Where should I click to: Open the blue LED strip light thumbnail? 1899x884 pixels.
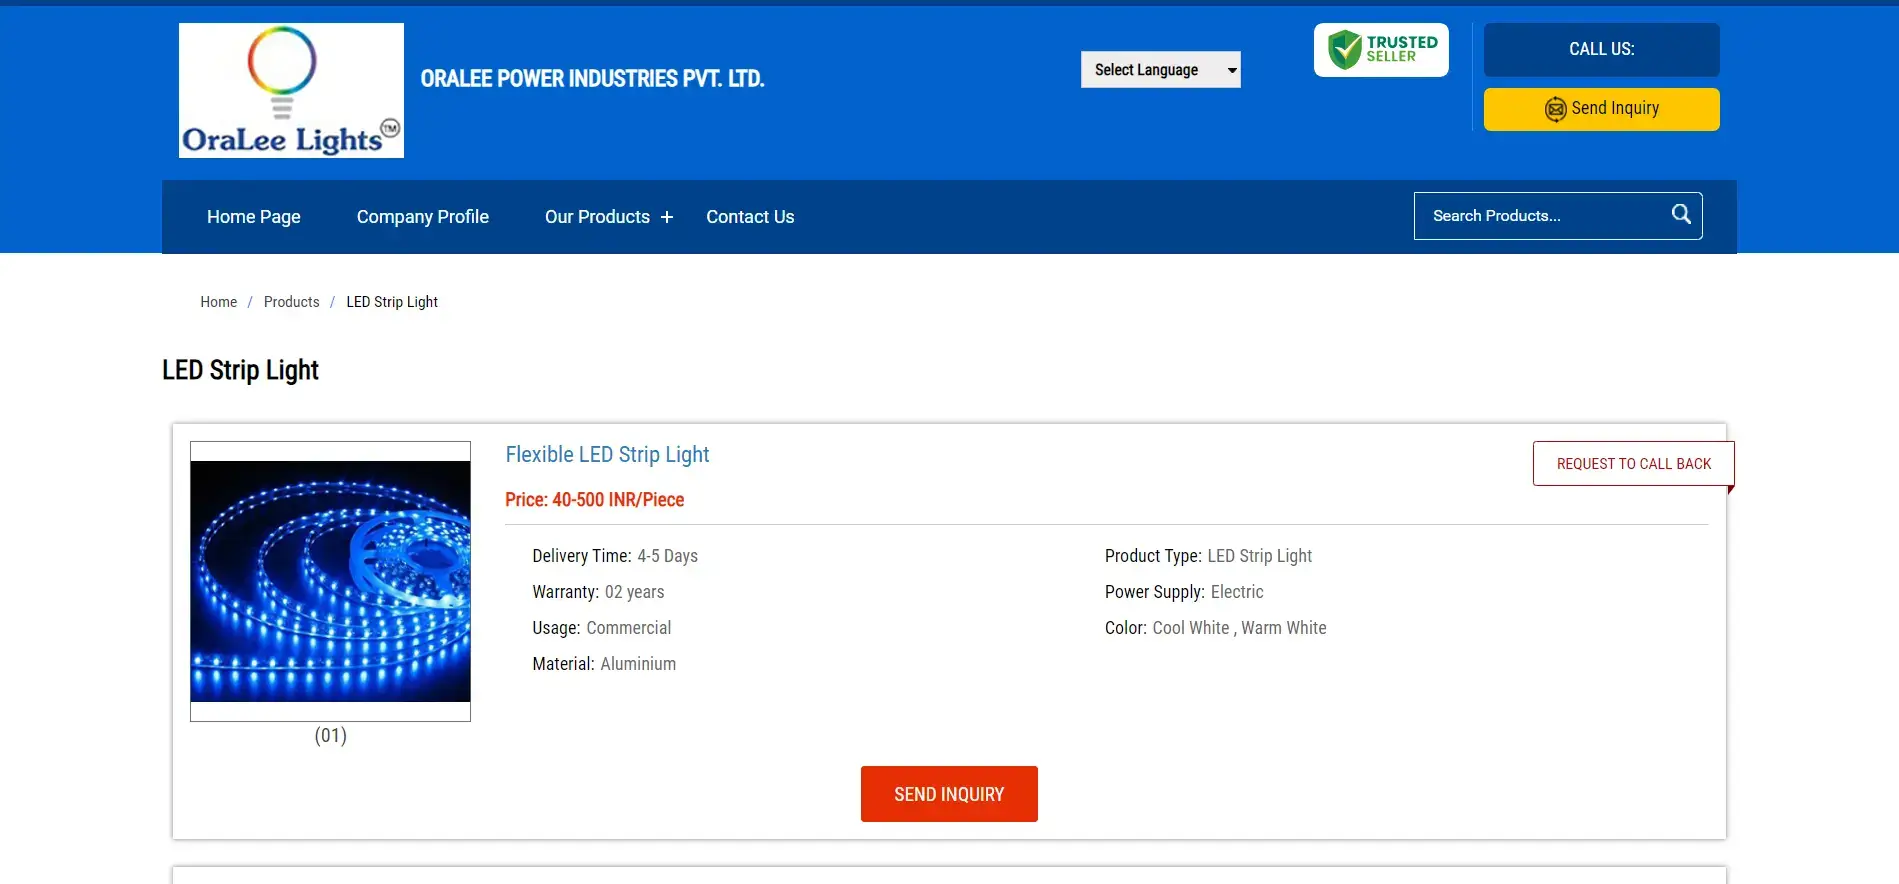pyautogui.click(x=330, y=581)
